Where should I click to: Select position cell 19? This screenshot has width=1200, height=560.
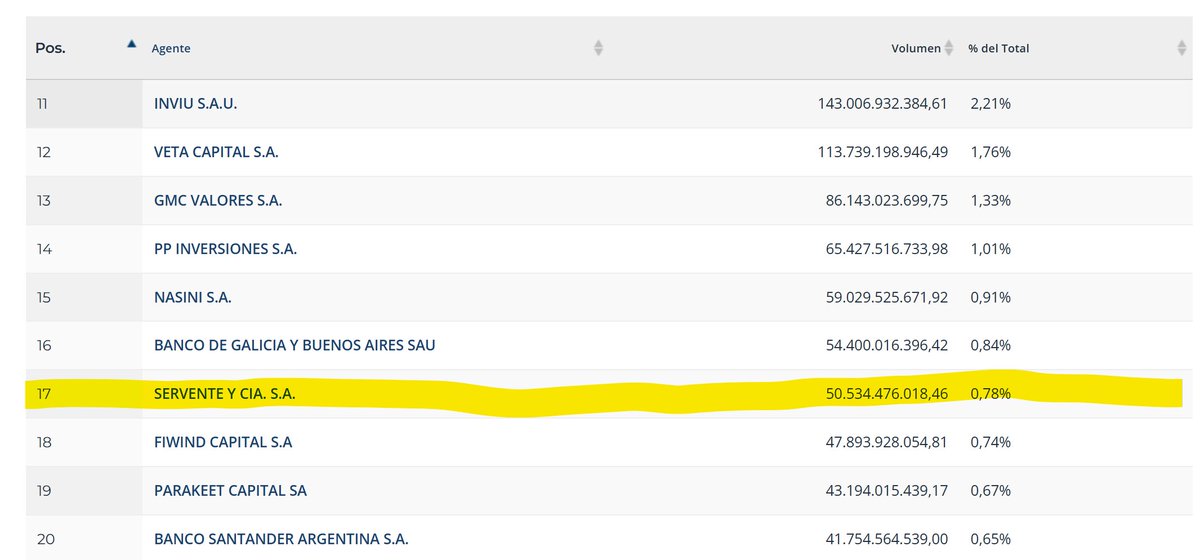point(84,490)
